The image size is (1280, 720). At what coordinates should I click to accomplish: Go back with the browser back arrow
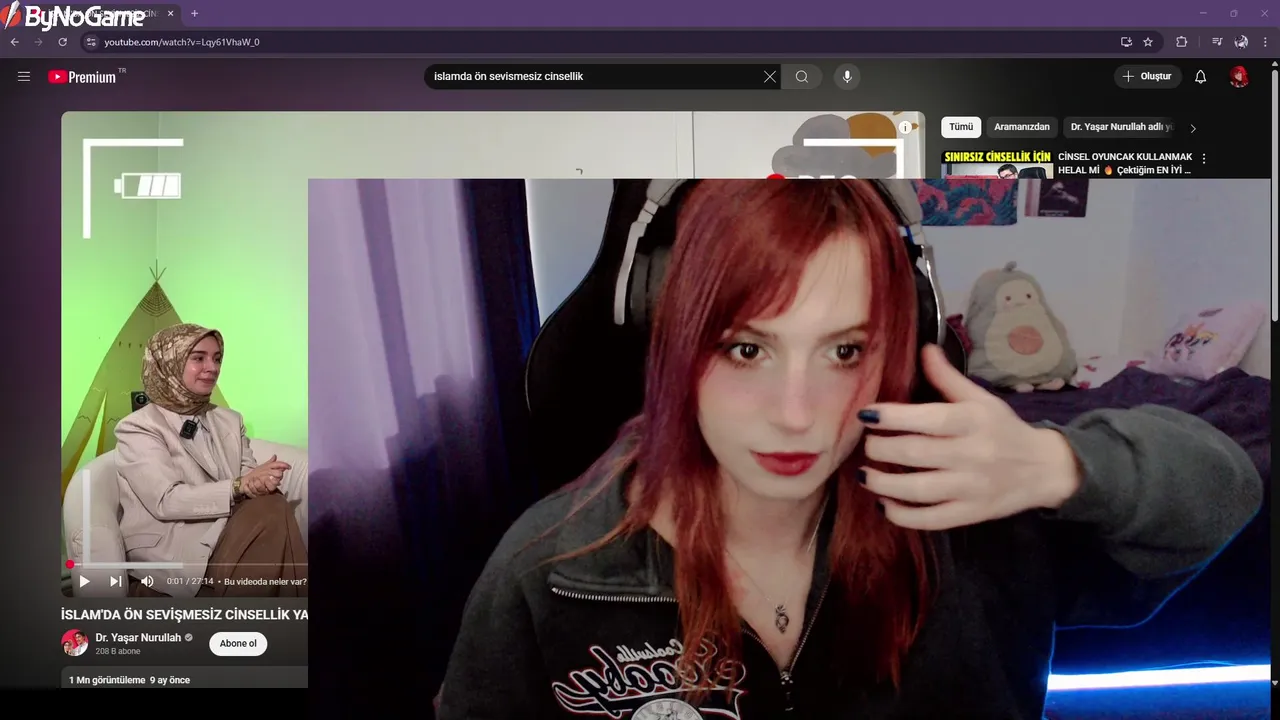point(14,42)
